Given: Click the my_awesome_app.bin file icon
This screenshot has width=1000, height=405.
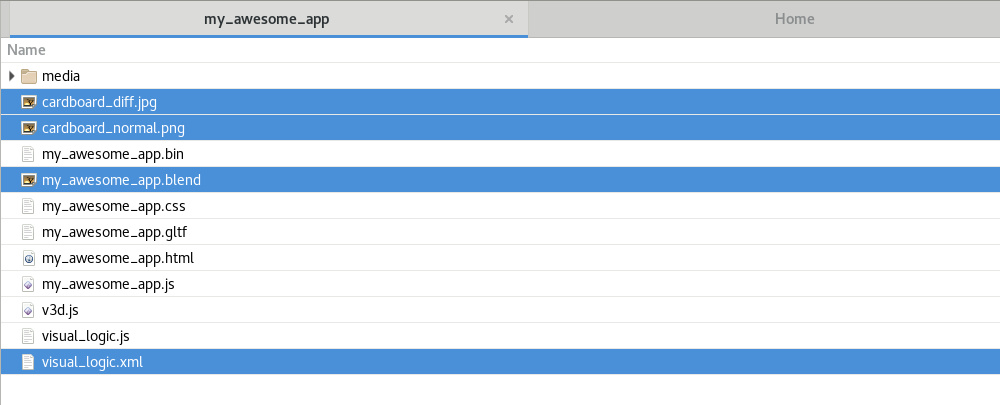Looking at the screenshot, I should (29, 154).
